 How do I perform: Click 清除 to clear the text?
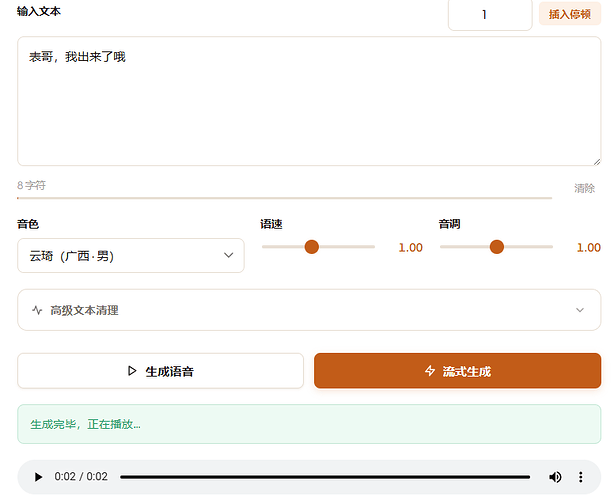pos(584,188)
